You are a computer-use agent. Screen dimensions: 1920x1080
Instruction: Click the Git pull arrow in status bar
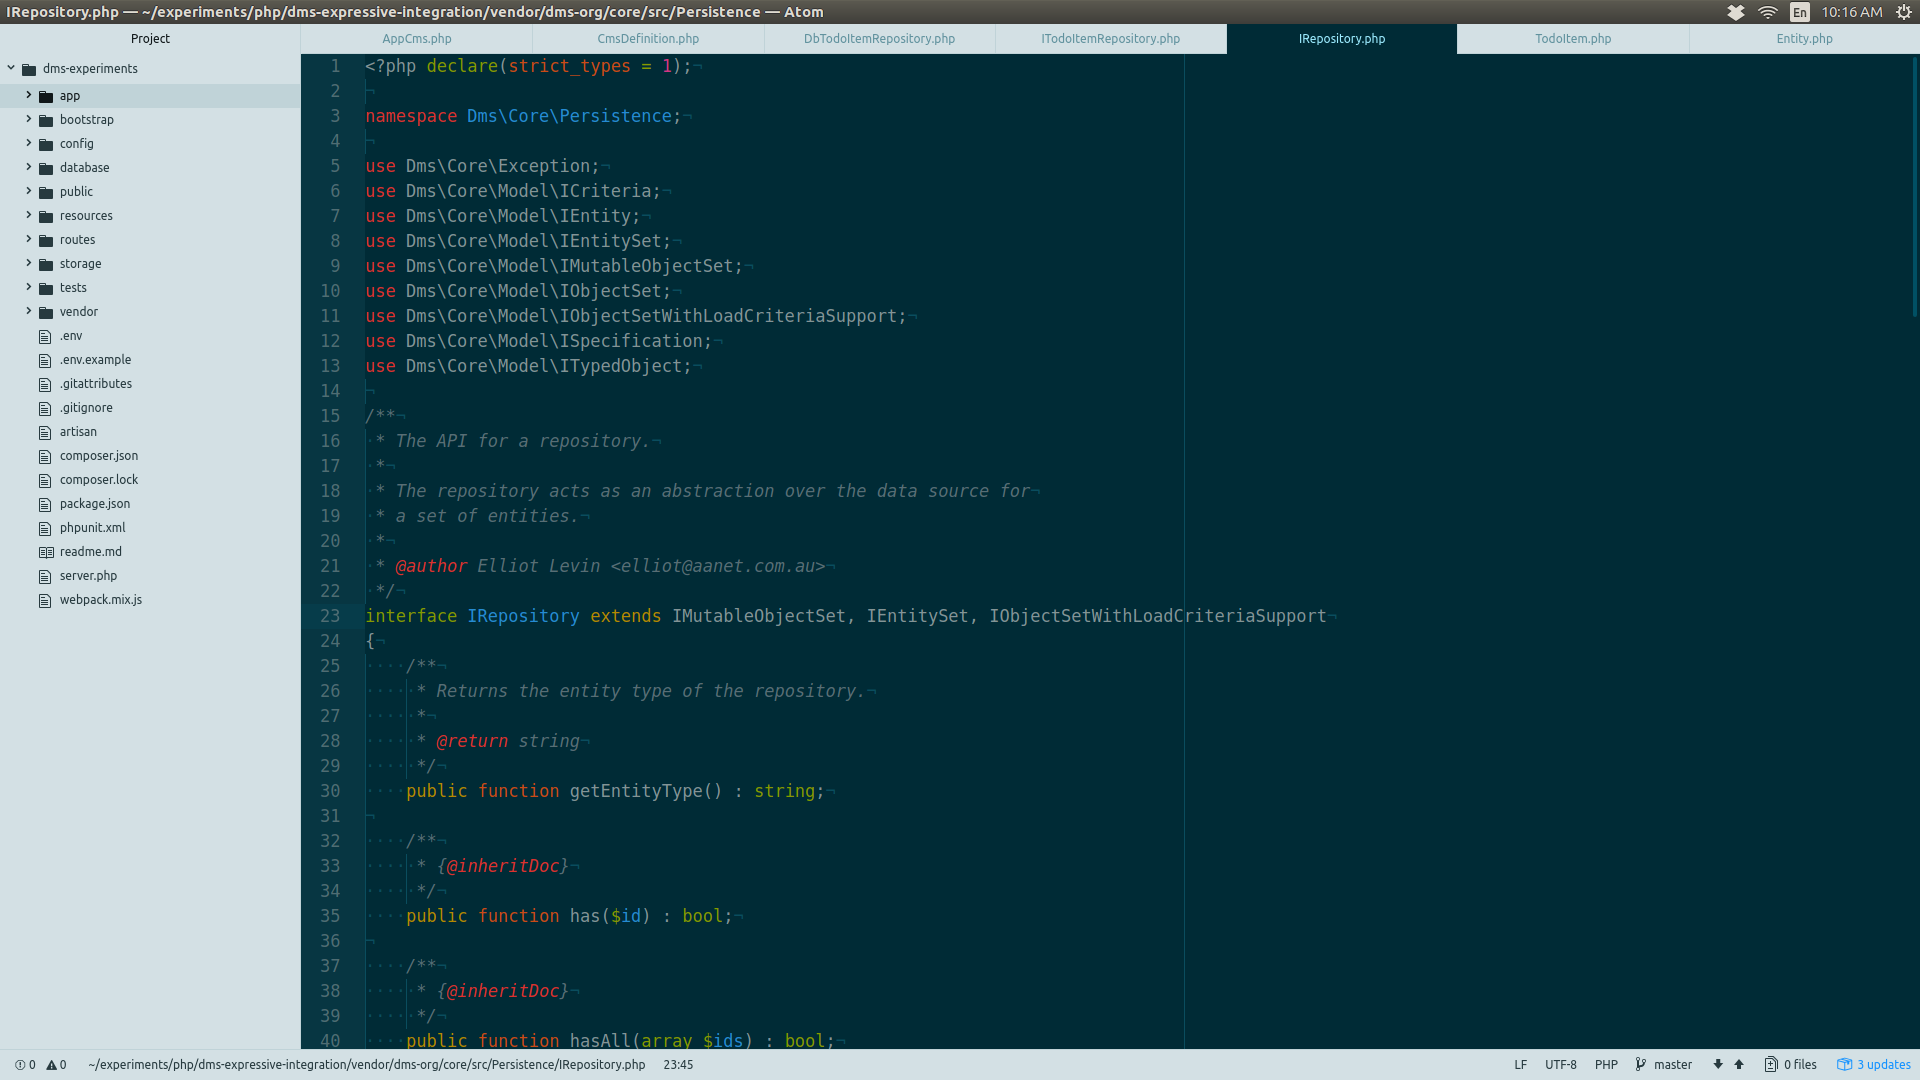(1718, 1064)
